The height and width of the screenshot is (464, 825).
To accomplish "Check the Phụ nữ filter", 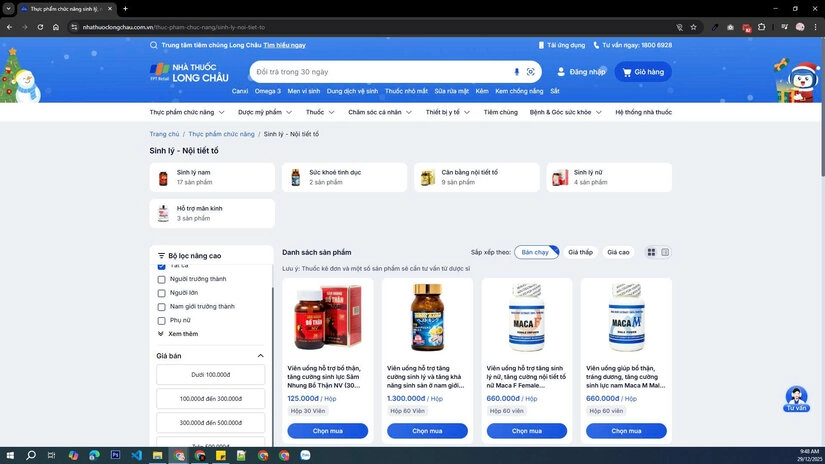I will (162, 320).
